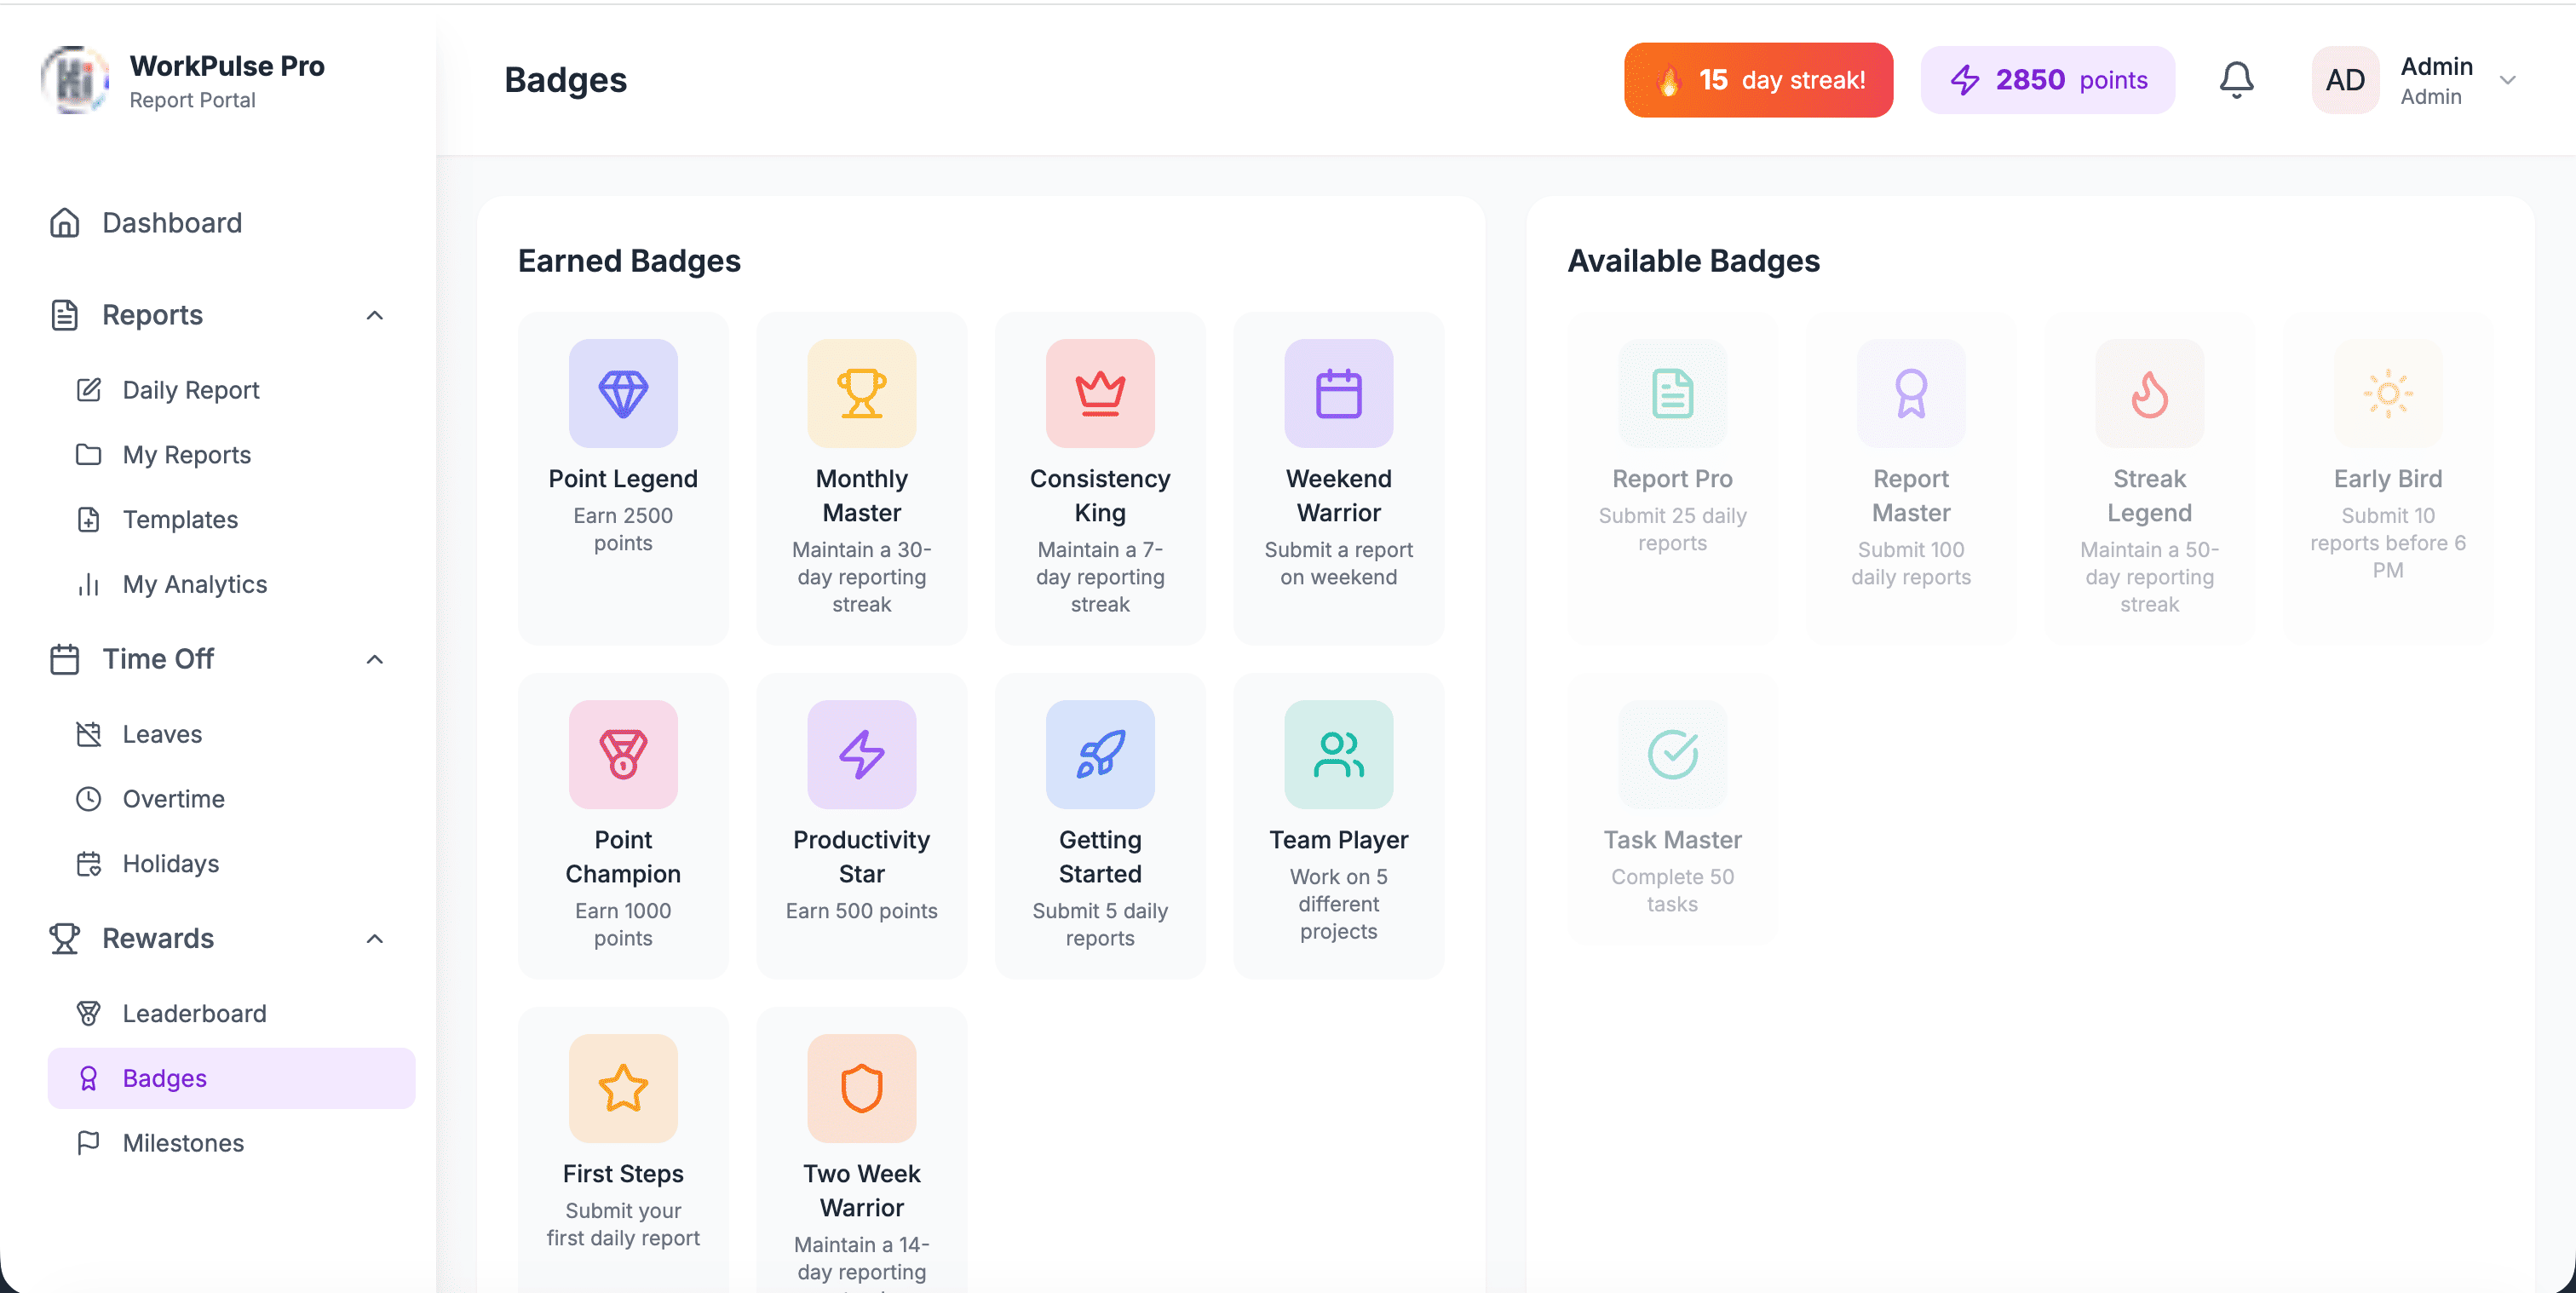Open the Admin user dropdown arrow
Viewport: 2576px width, 1293px height.
tap(2507, 80)
